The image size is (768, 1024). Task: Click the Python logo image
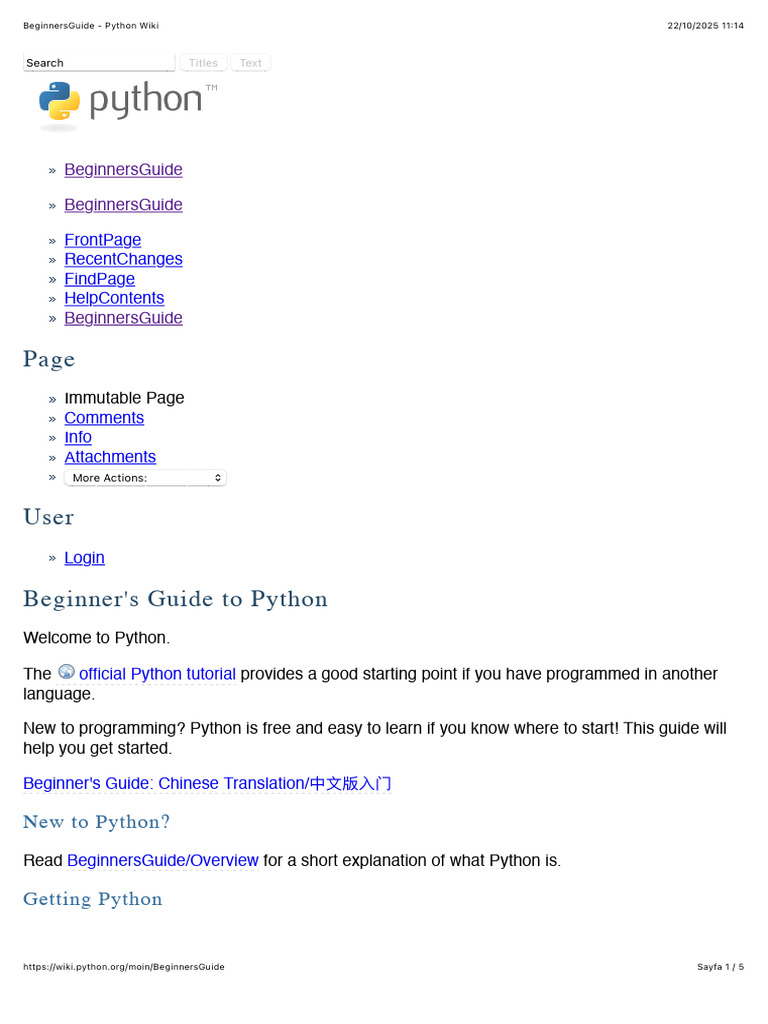click(127, 104)
